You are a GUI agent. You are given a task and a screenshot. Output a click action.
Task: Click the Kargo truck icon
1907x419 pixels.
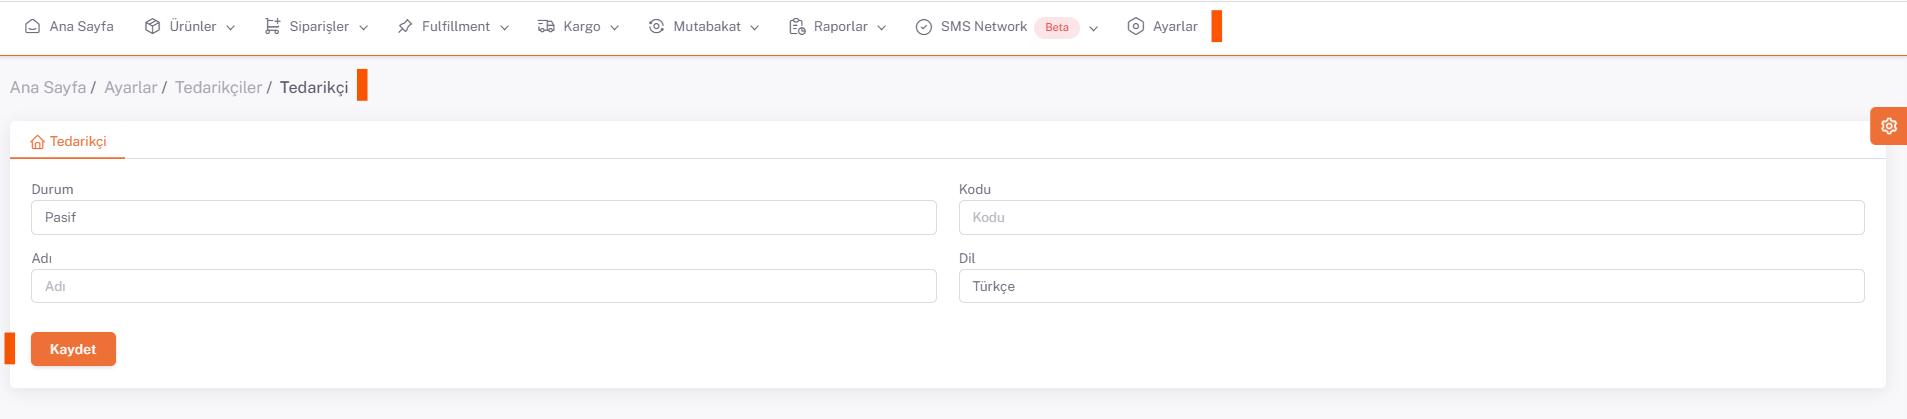(546, 27)
